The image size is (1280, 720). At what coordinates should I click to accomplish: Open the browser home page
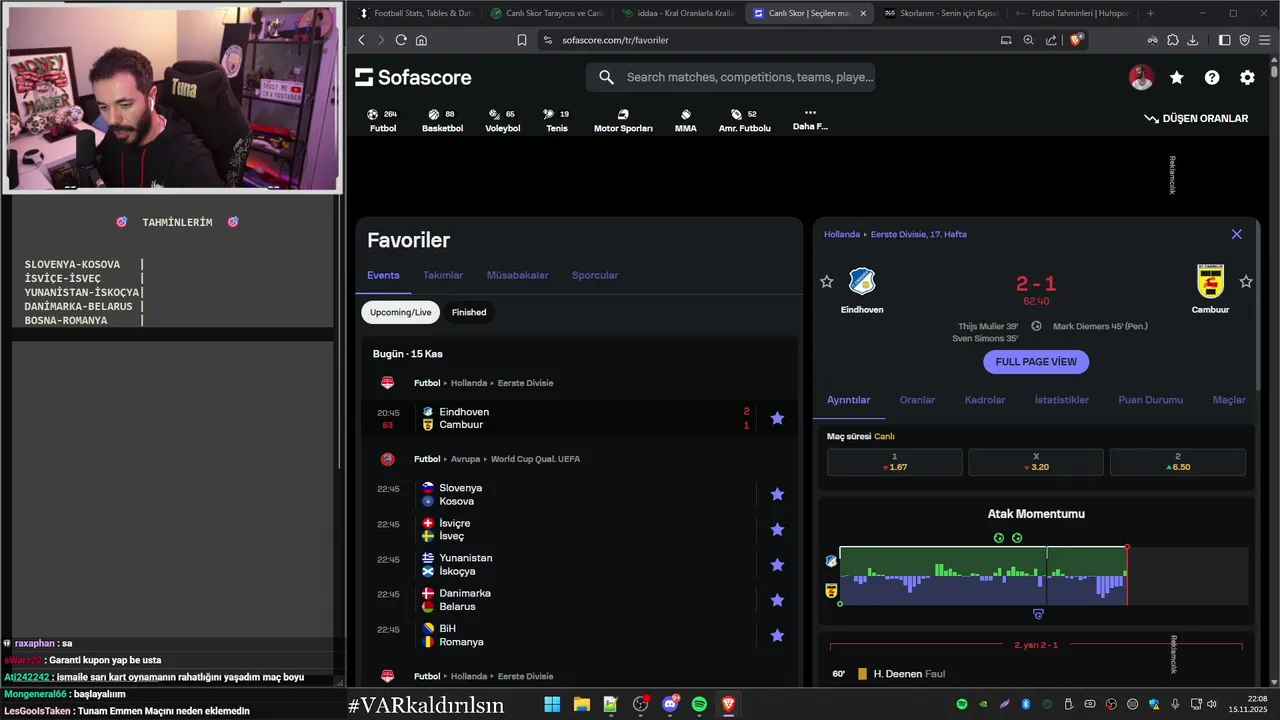point(421,40)
